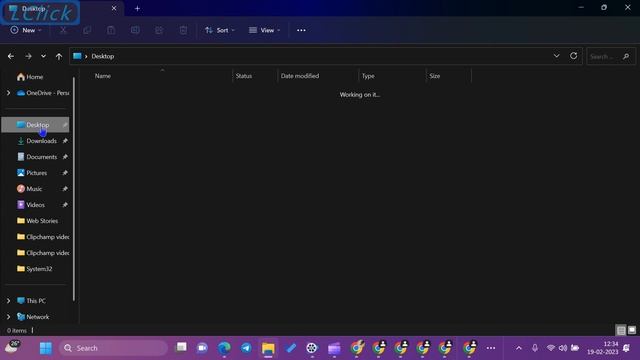Click the Share icon in toolbar

tap(159, 30)
